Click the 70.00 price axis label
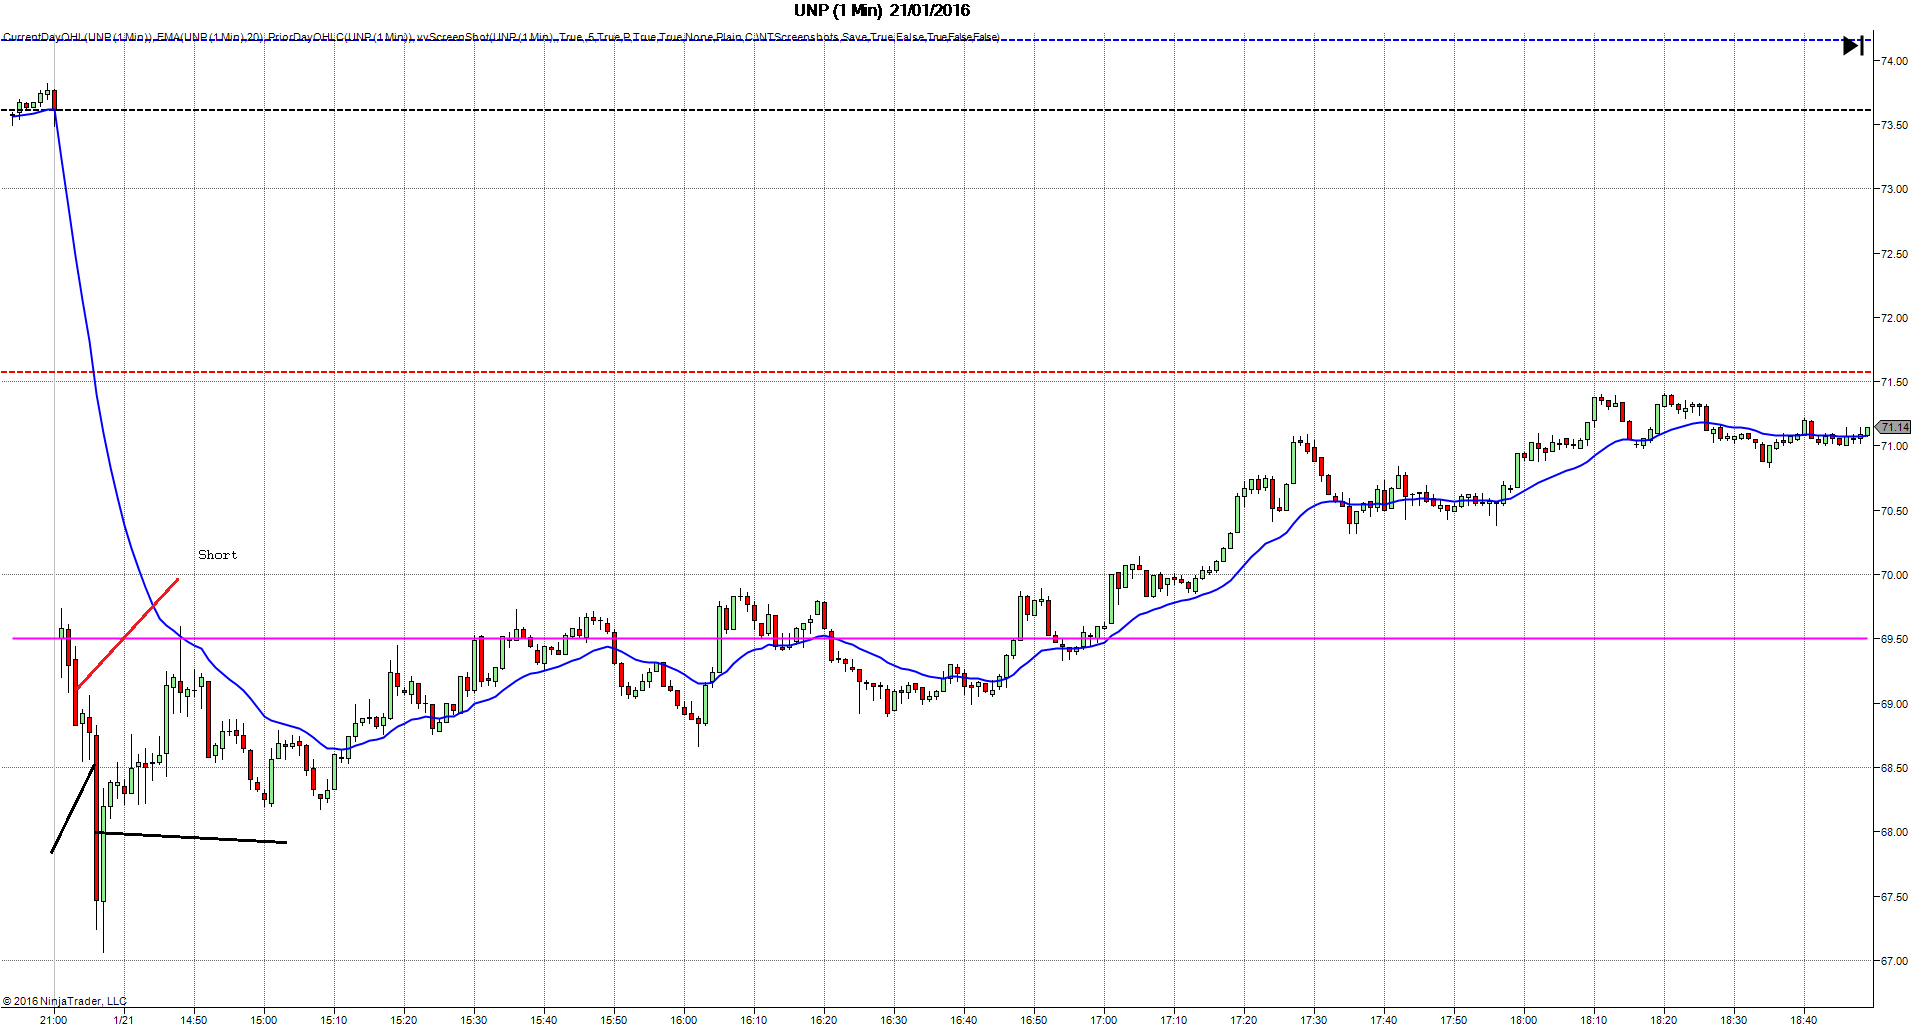Image resolution: width=1920 pixels, height=1034 pixels. (x=1893, y=575)
